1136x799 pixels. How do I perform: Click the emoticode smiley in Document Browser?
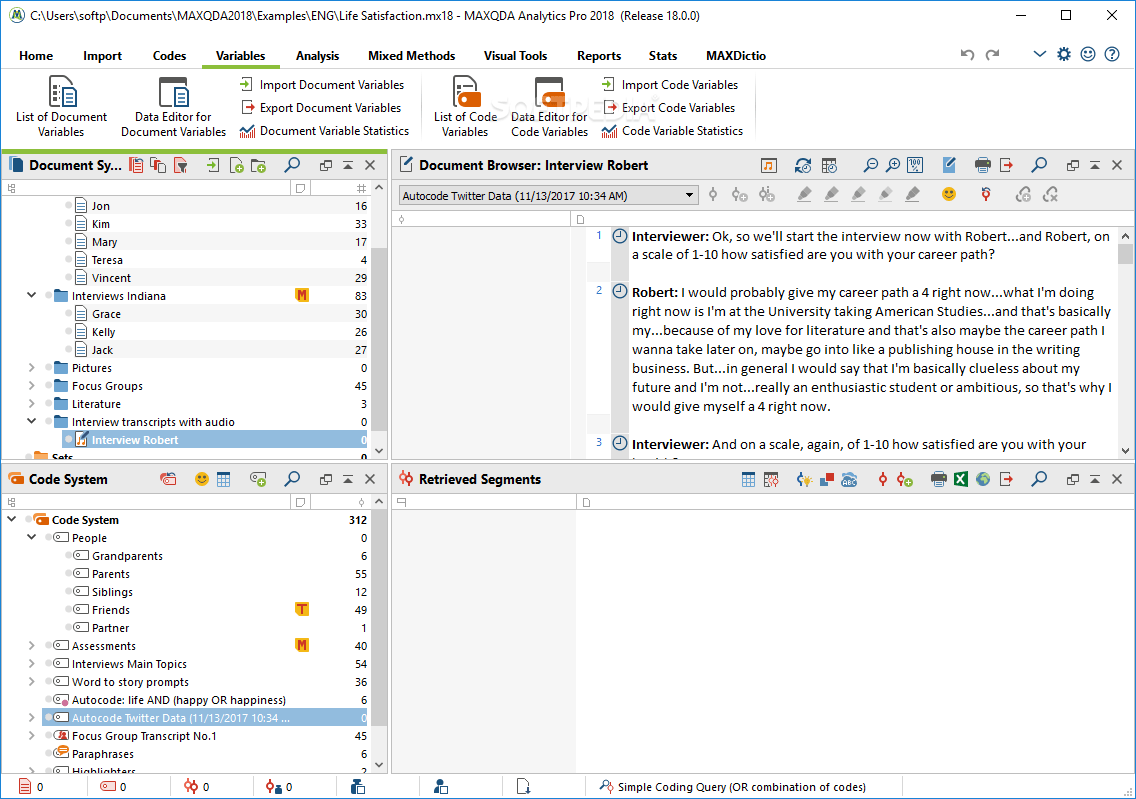pyautogui.click(x=948, y=194)
